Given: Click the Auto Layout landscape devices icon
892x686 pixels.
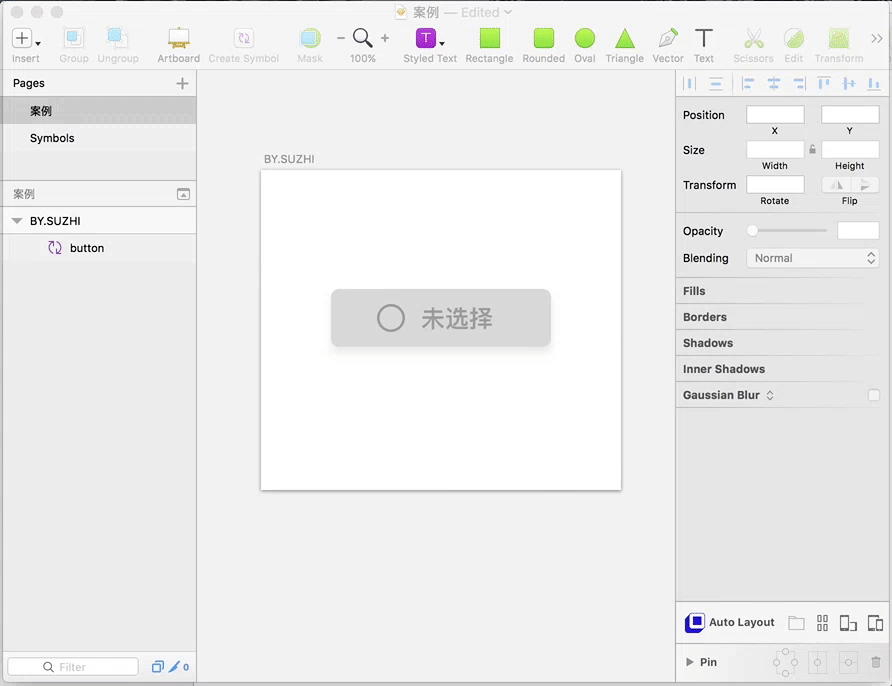Looking at the screenshot, I should [x=876, y=623].
